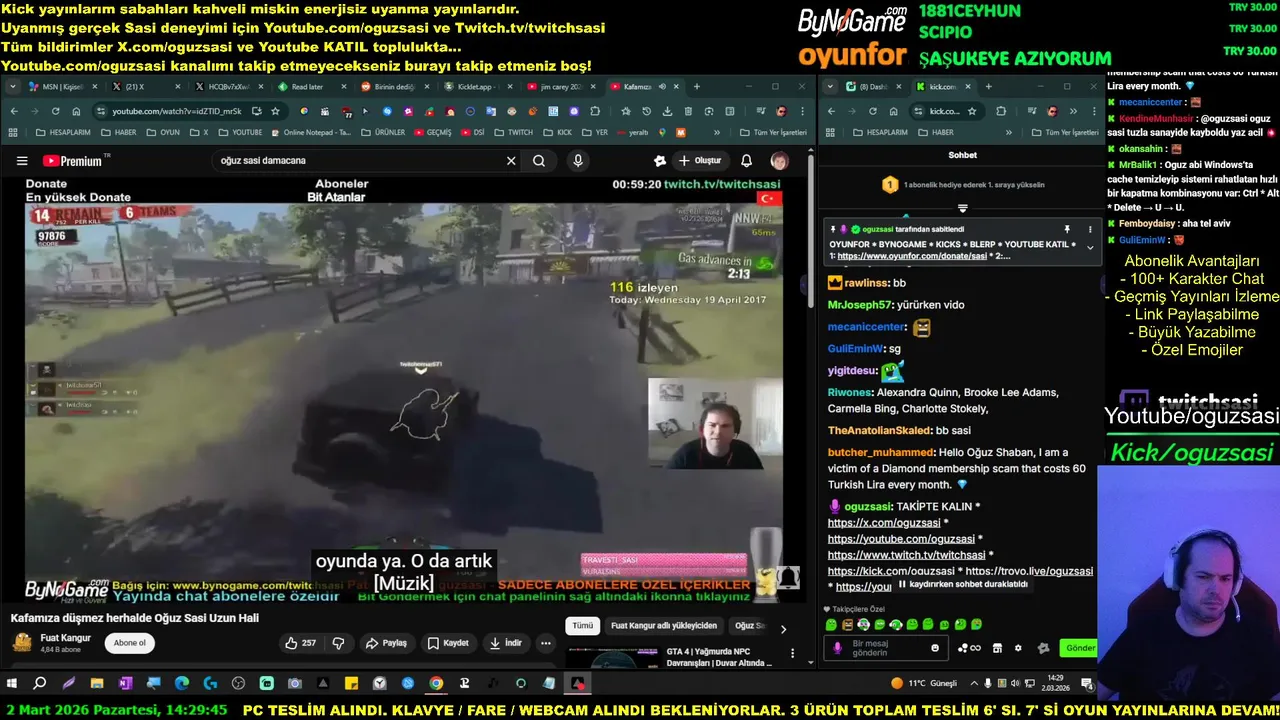Clear the YouTube search text

coord(511,160)
